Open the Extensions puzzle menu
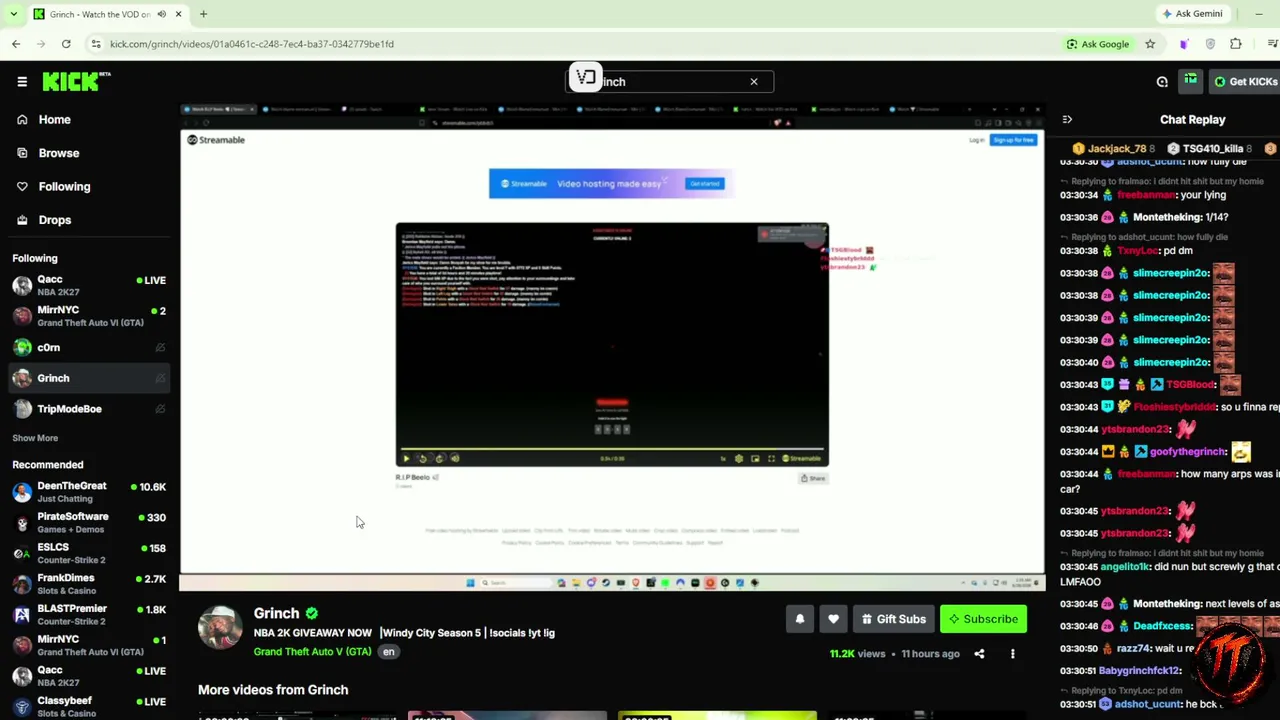 (x=1236, y=44)
